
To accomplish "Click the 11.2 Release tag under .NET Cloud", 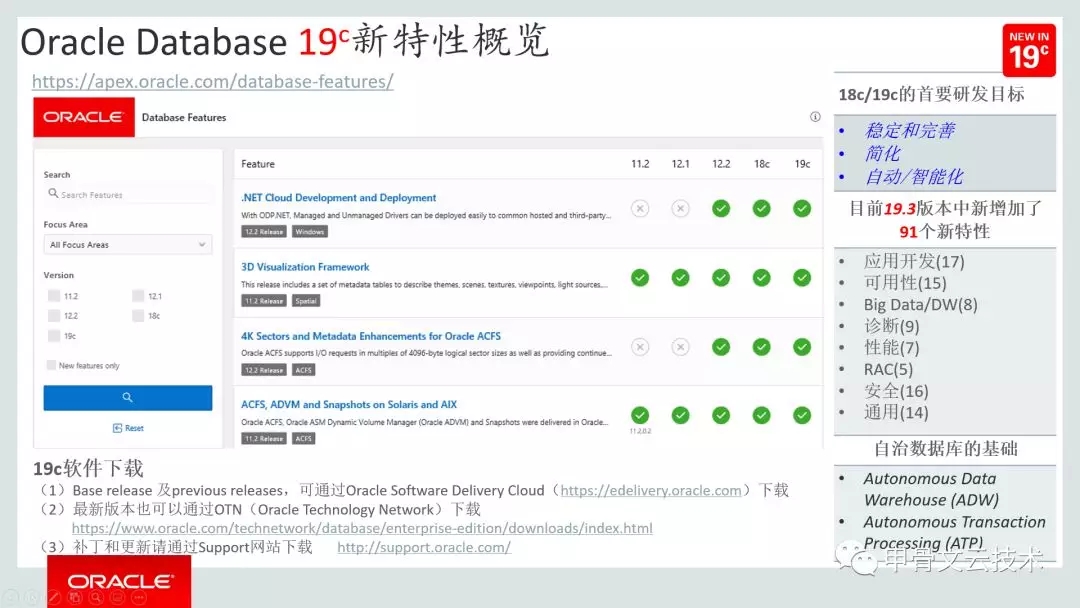I will pyautogui.click(x=264, y=232).
